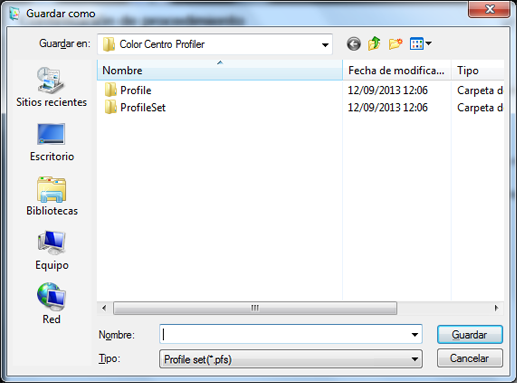
Task: Select the ProfileSet folder icon
Action: point(110,107)
